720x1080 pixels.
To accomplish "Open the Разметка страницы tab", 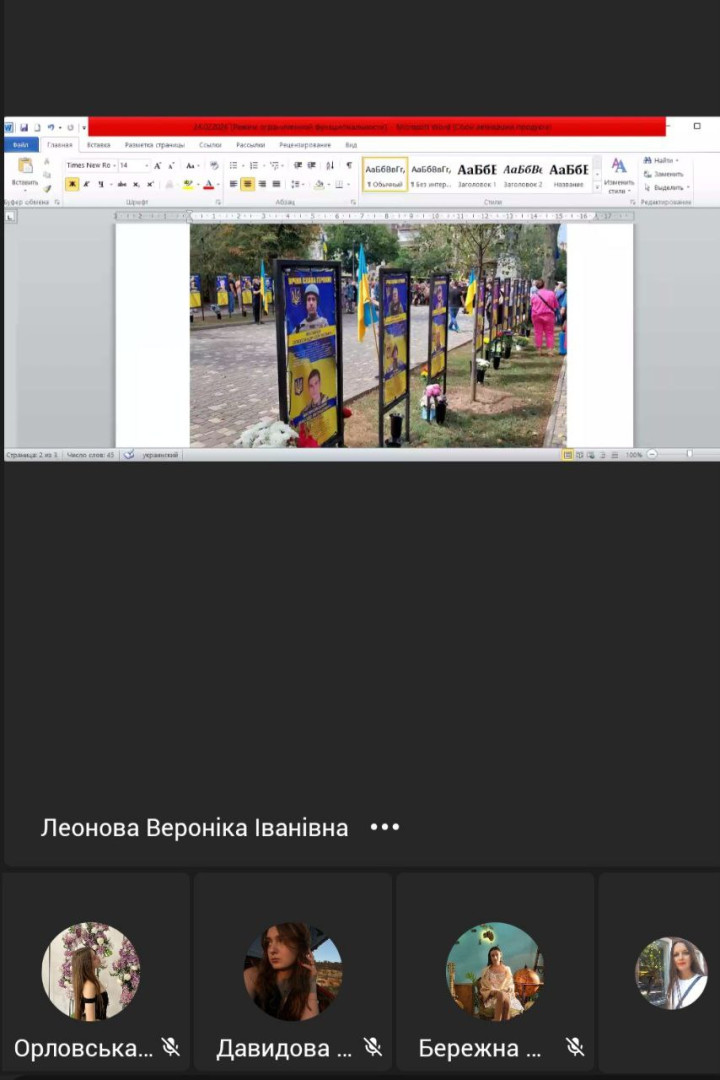I will pos(154,145).
